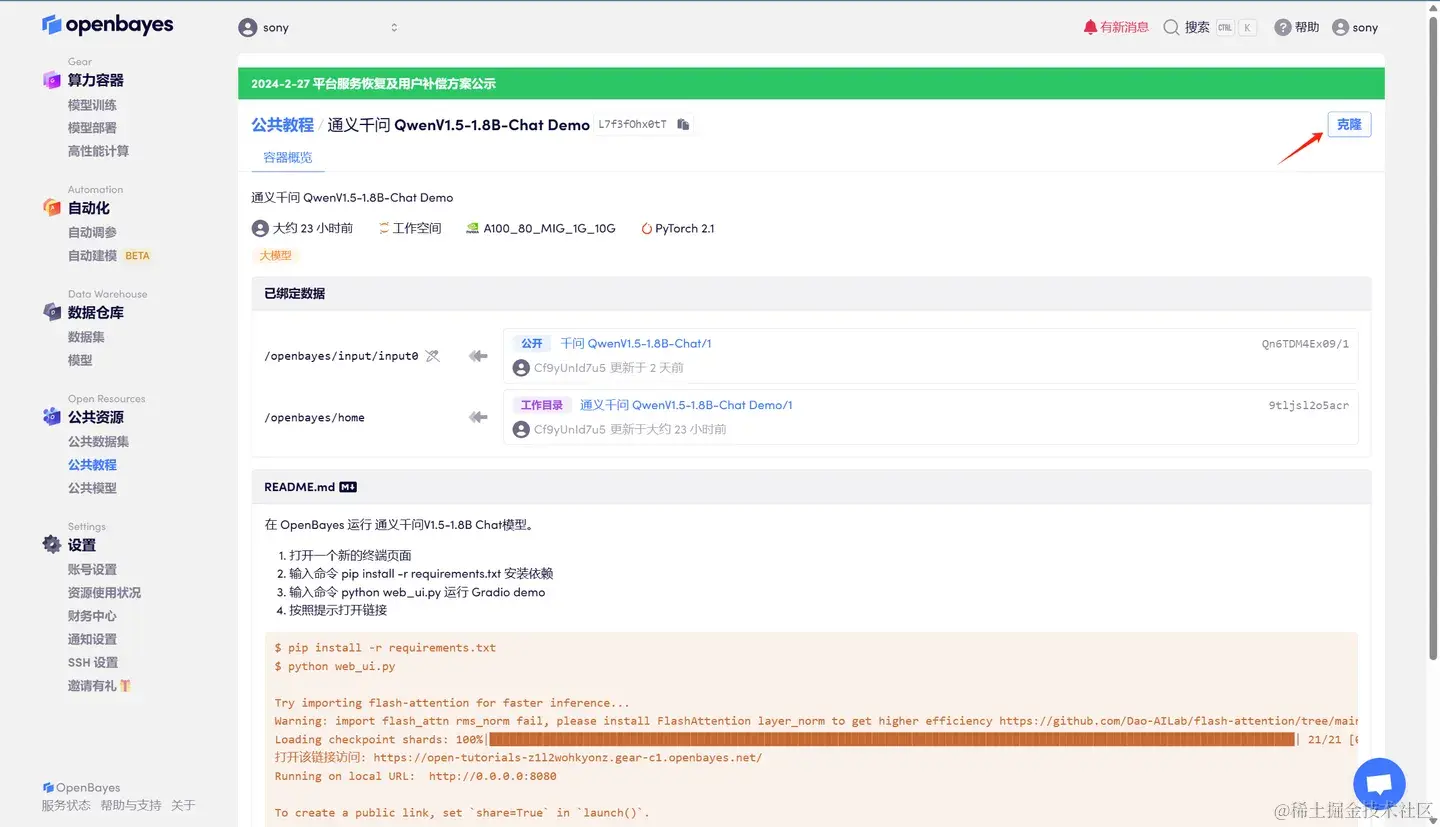Viewport: 1440px width, 827px height.
Task: Click 关于 in the footer
Action: coord(183,805)
